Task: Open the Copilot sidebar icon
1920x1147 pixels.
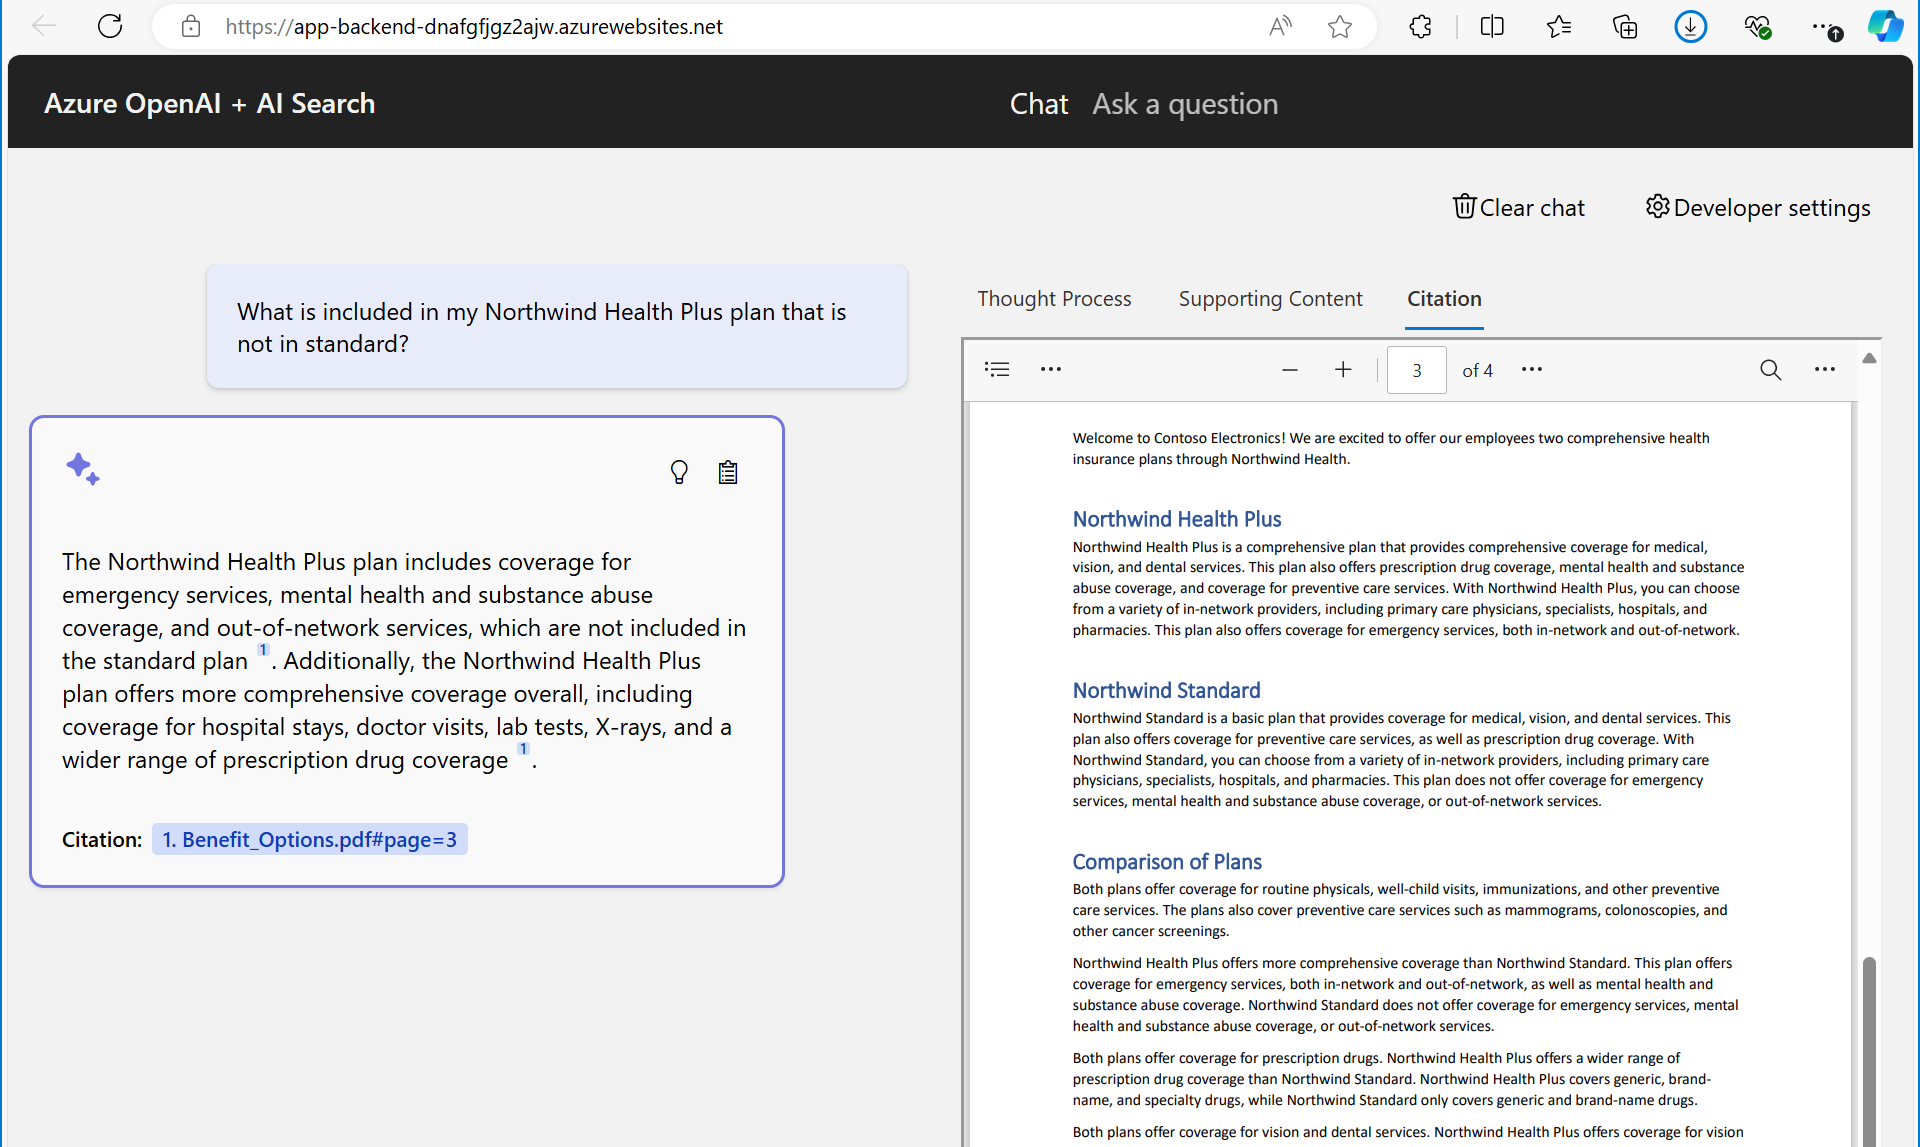Action: click(1886, 27)
